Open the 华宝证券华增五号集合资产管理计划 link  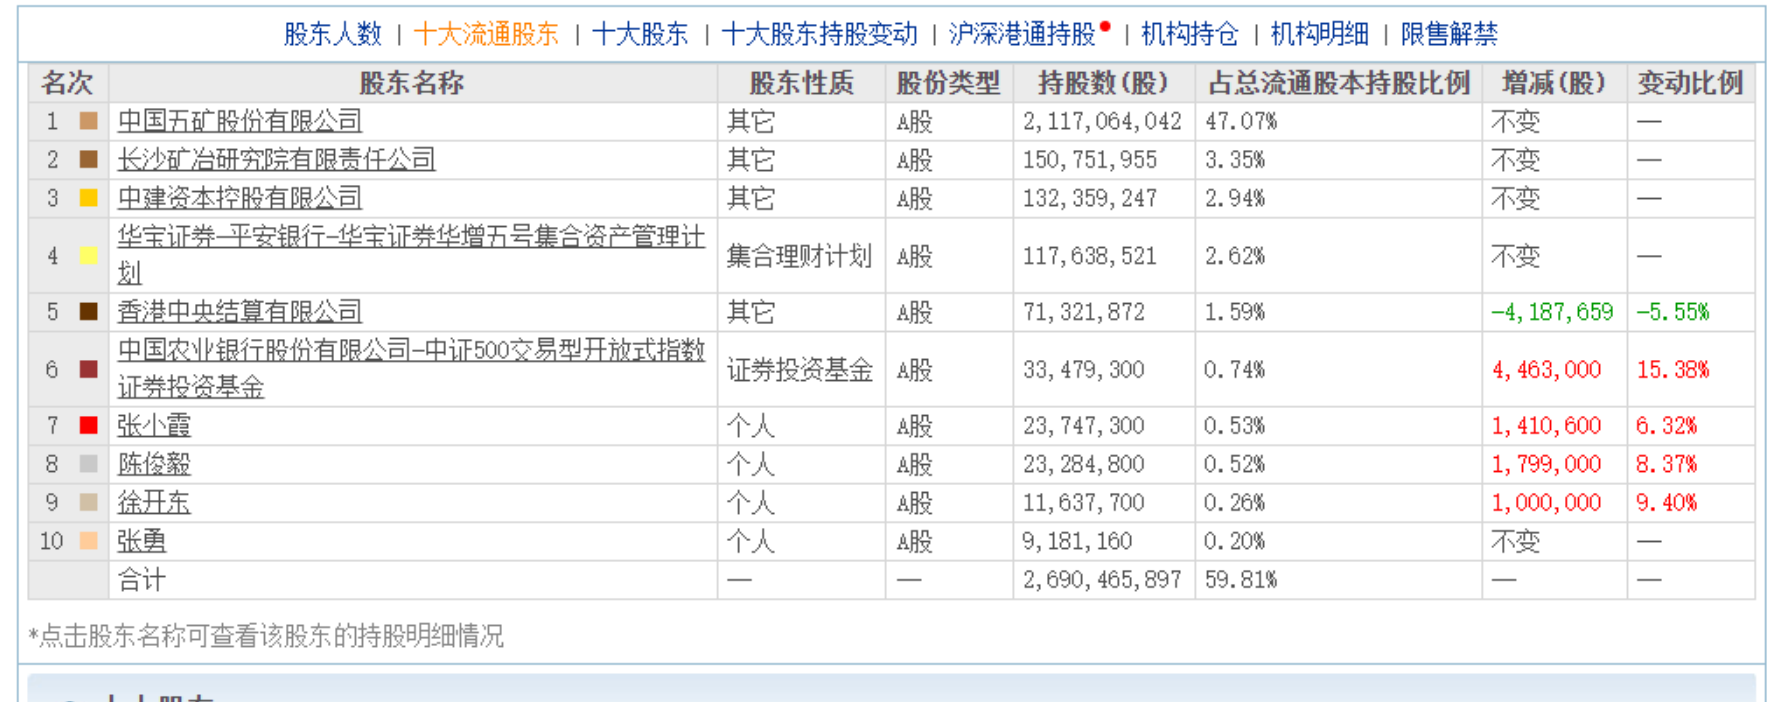411,255
